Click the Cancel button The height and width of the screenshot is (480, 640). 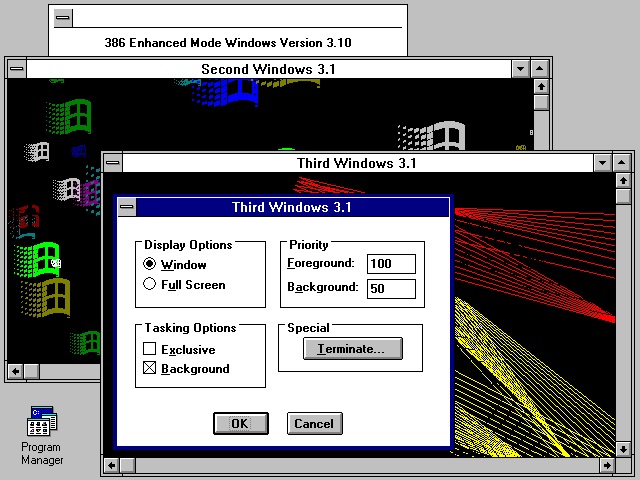[314, 423]
